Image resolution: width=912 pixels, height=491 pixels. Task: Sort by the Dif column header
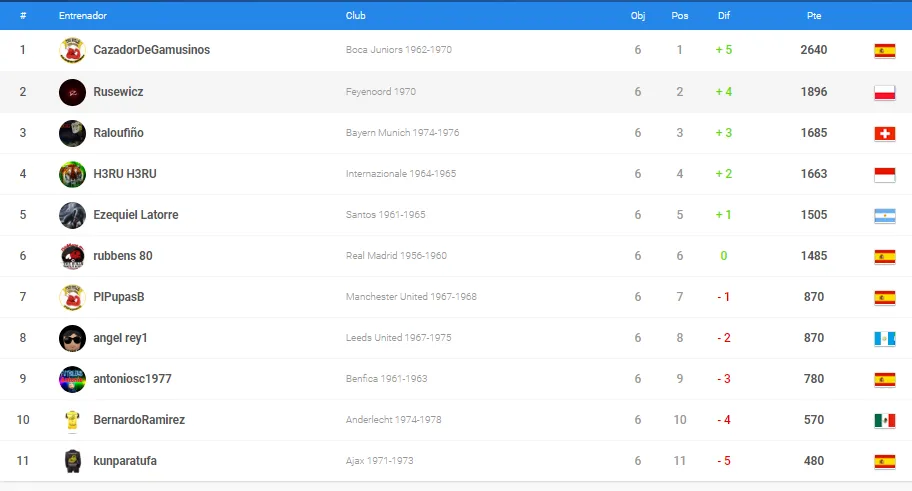(724, 16)
